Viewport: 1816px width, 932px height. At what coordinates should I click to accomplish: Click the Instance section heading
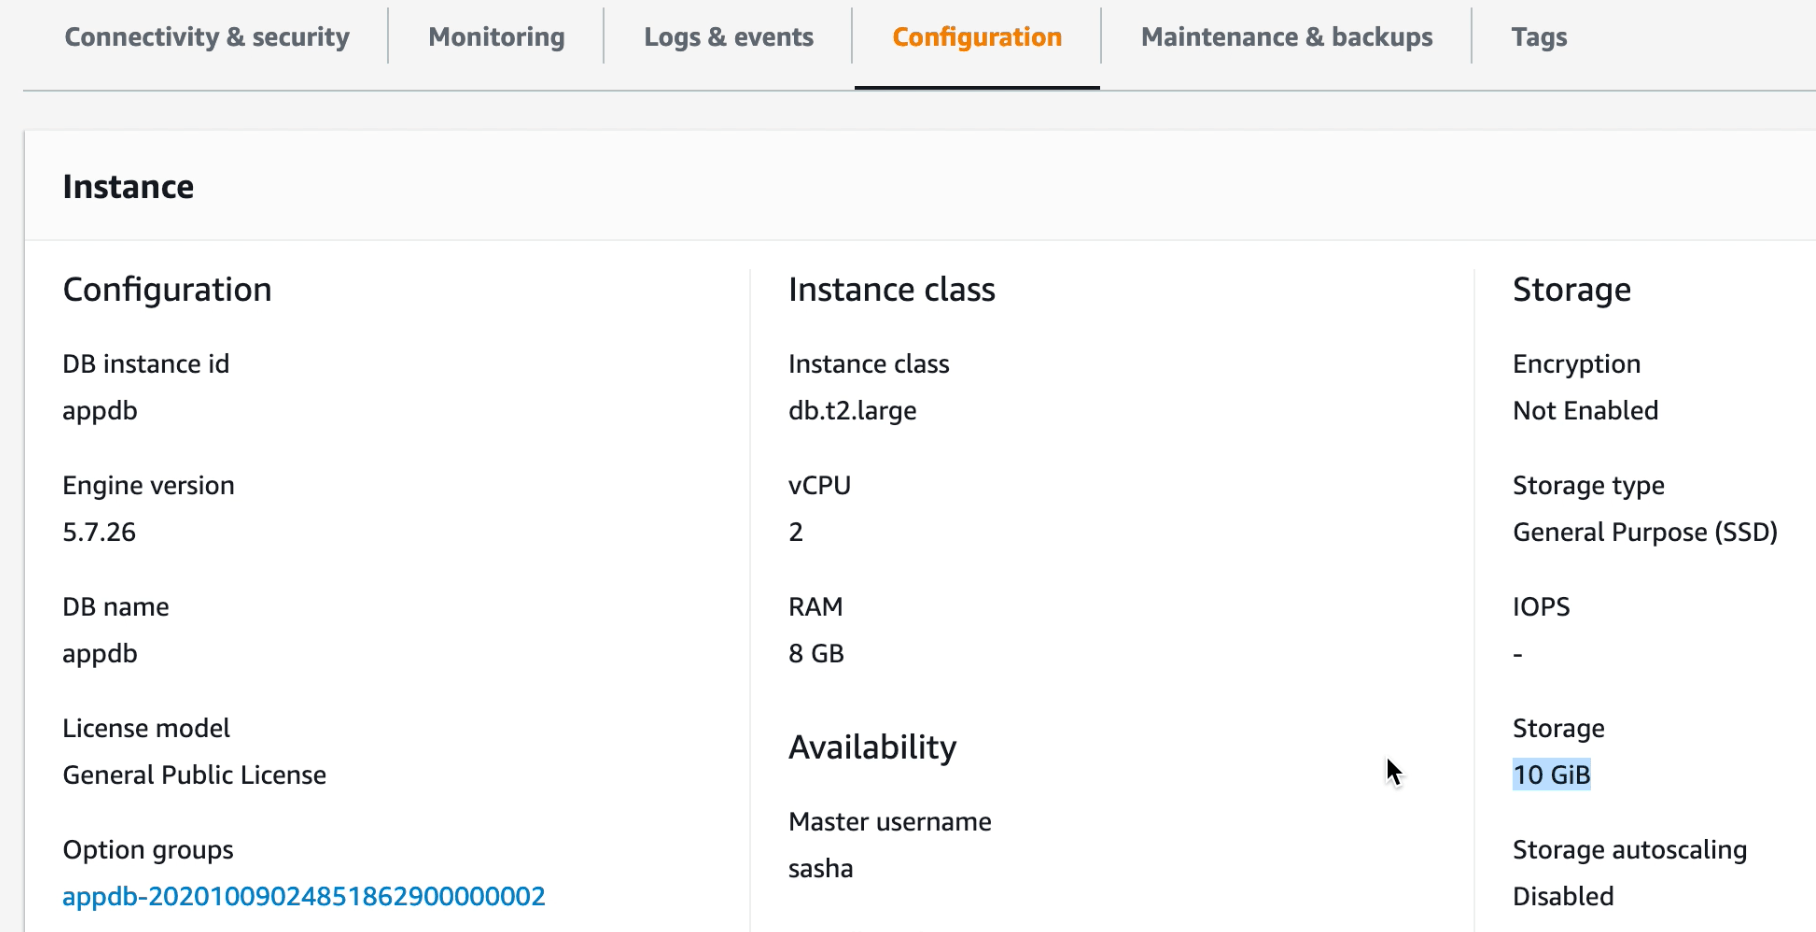pos(128,186)
